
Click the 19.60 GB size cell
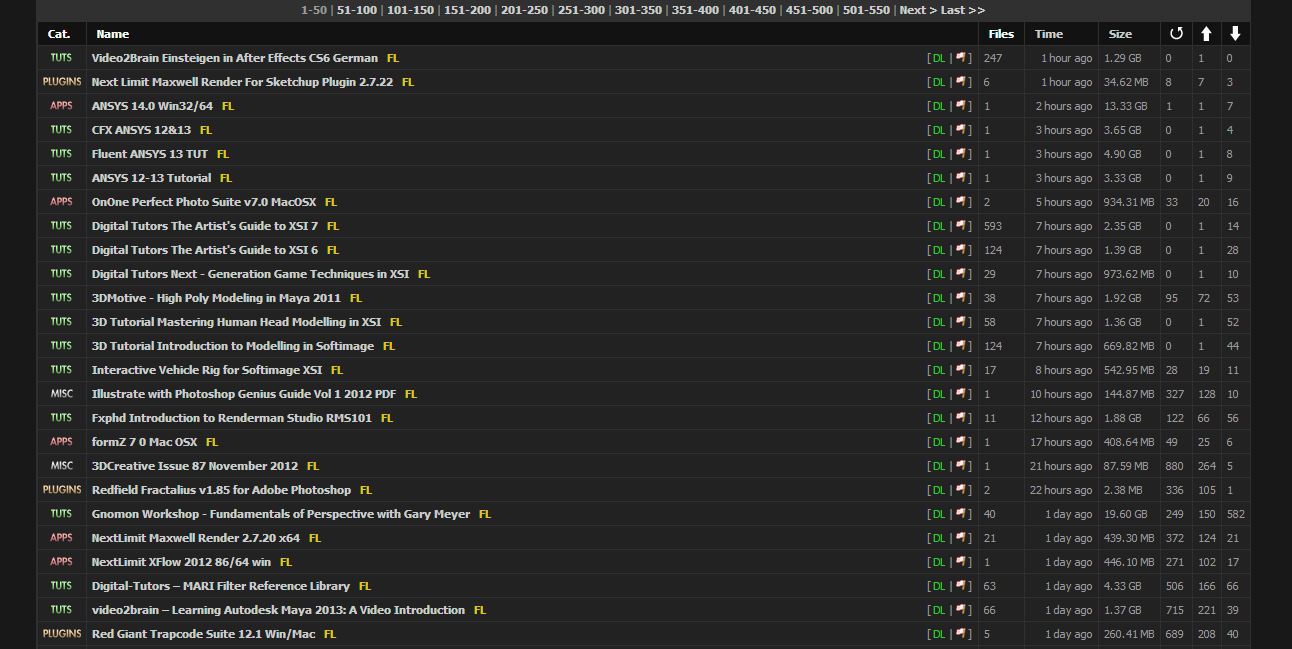[1126, 514]
